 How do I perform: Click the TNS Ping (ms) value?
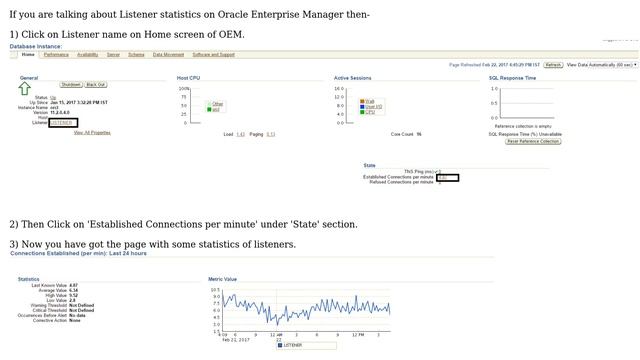[x=440, y=172]
